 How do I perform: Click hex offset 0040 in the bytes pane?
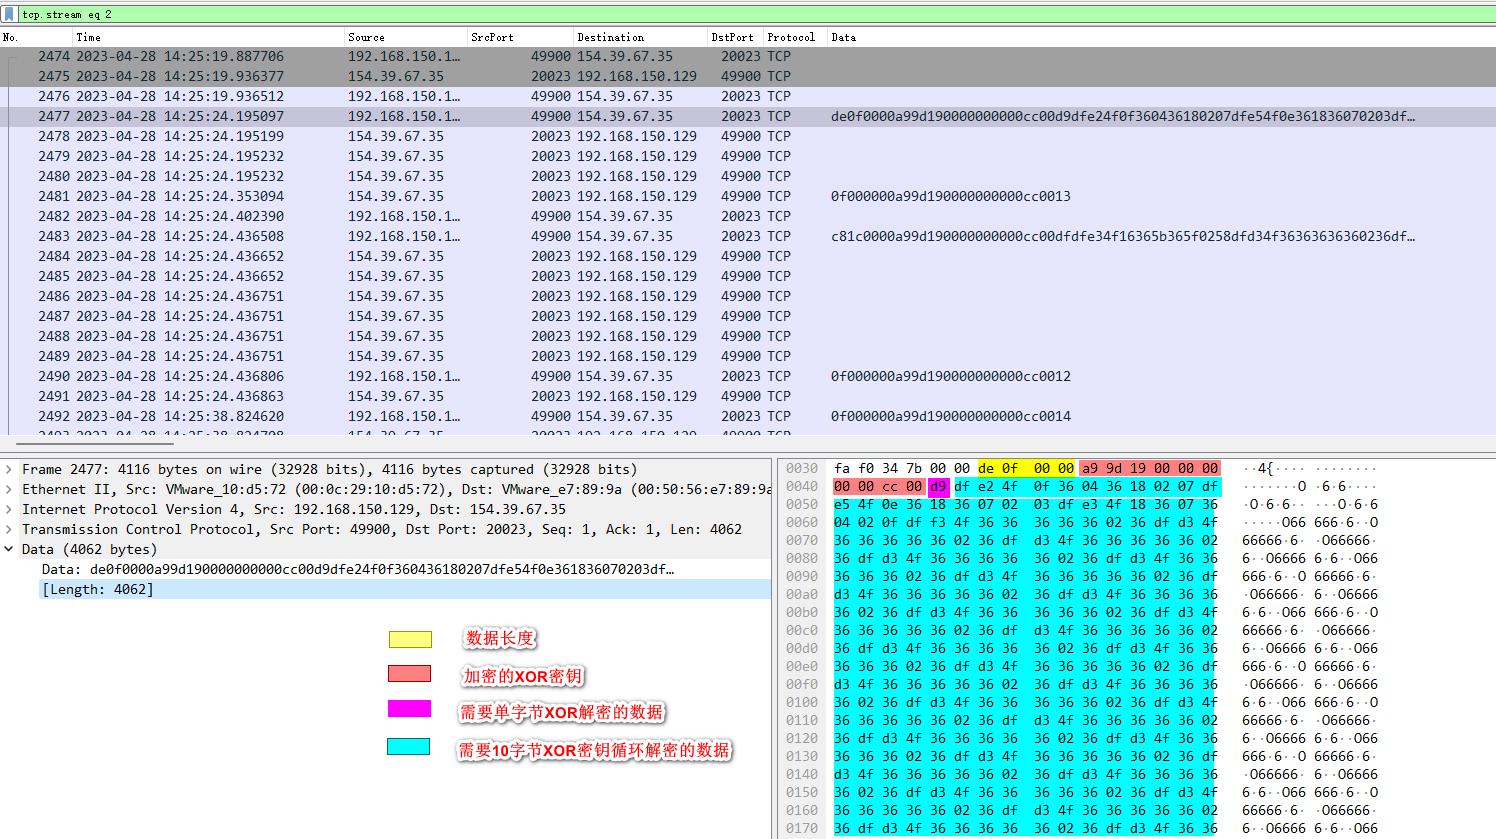pyautogui.click(x=802, y=486)
